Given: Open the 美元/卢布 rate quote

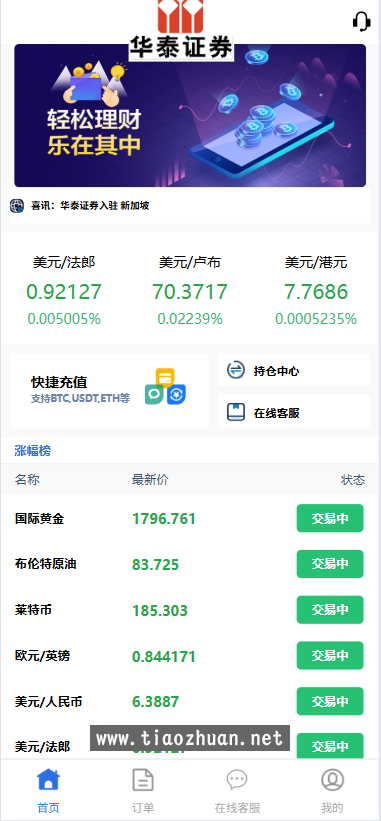Looking at the screenshot, I should click(190, 290).
